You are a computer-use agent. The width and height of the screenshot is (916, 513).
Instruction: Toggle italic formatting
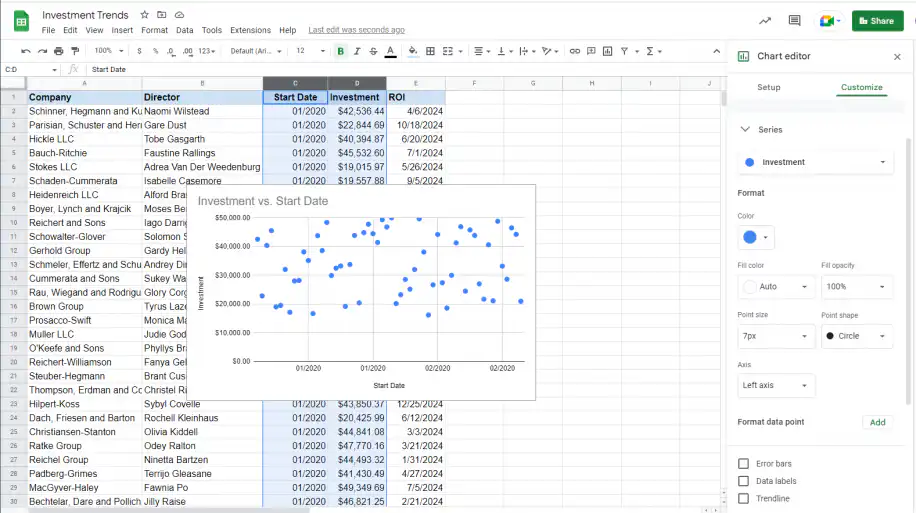(x=357, y=51)
